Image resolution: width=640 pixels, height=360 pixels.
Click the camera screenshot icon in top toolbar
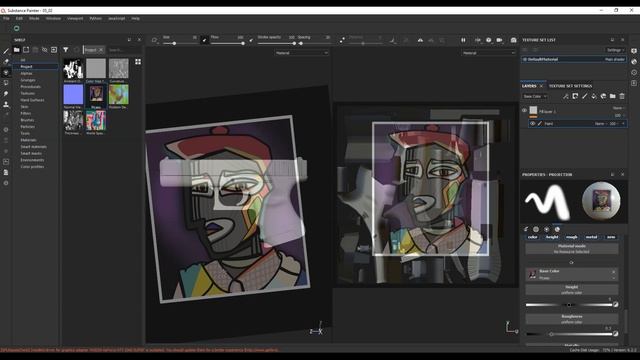pyautogui.click(x=513, y=40)
